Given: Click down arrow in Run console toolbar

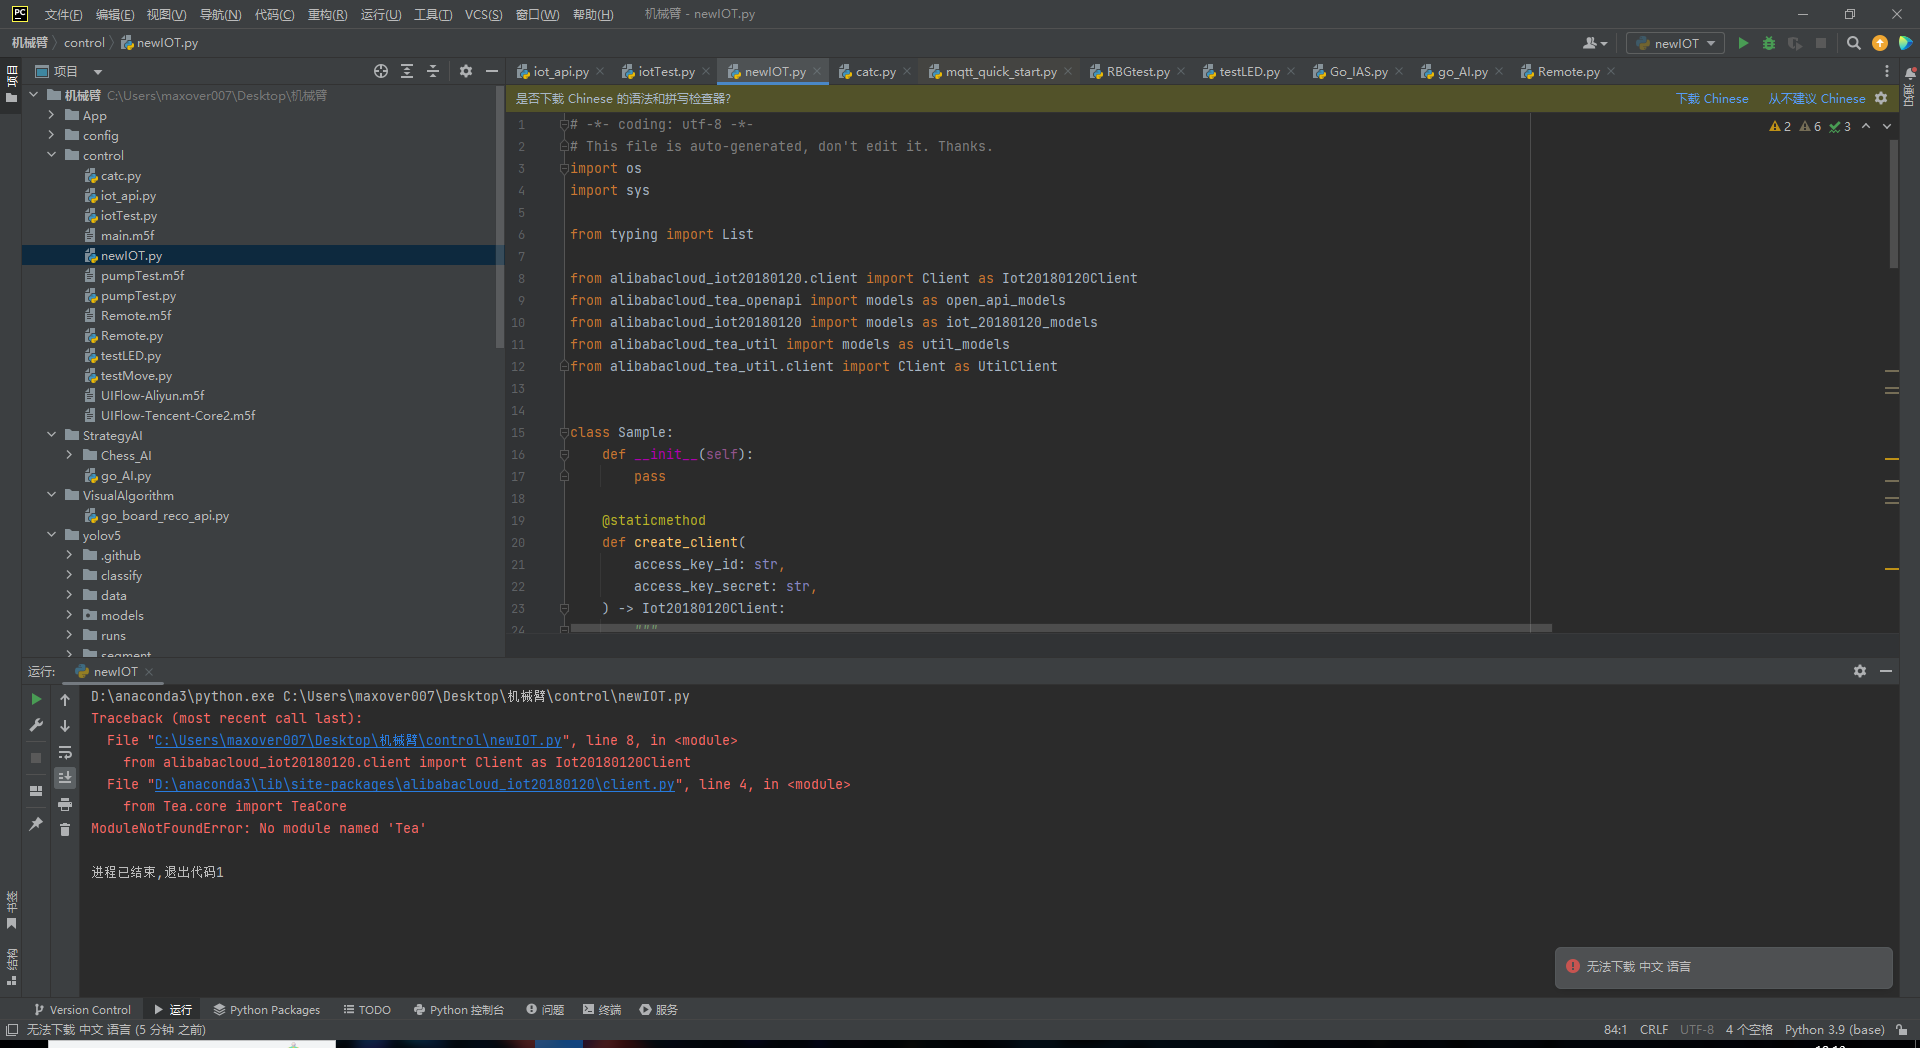Looking at the screenshot, I should (65, 725).
